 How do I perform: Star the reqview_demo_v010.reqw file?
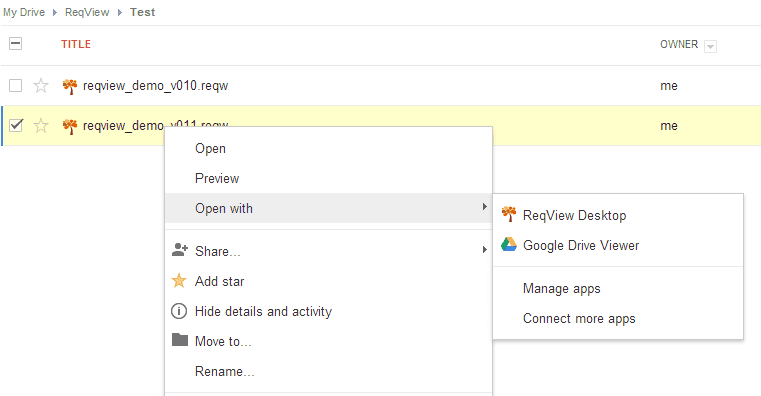coord(41,86)
